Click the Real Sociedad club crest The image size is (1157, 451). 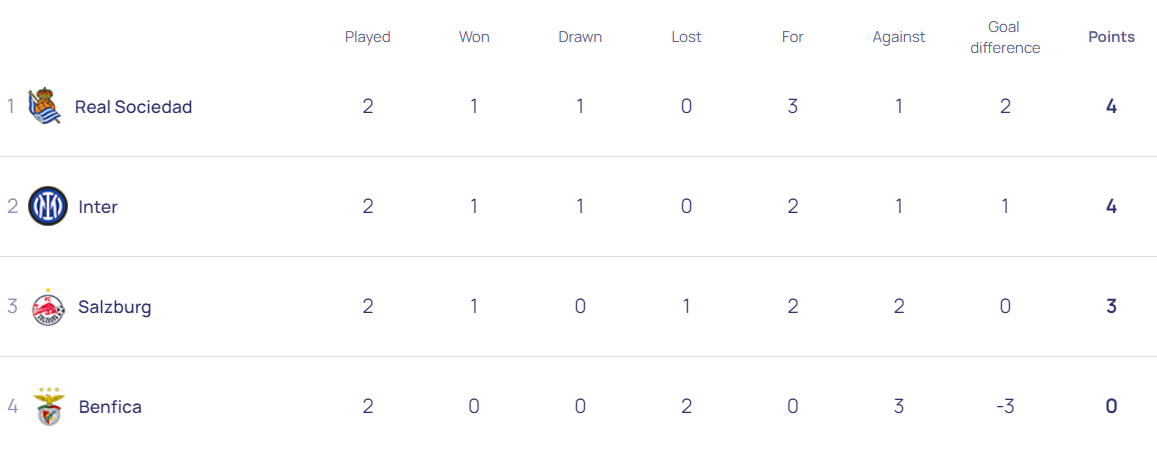(x=45, y=106)
